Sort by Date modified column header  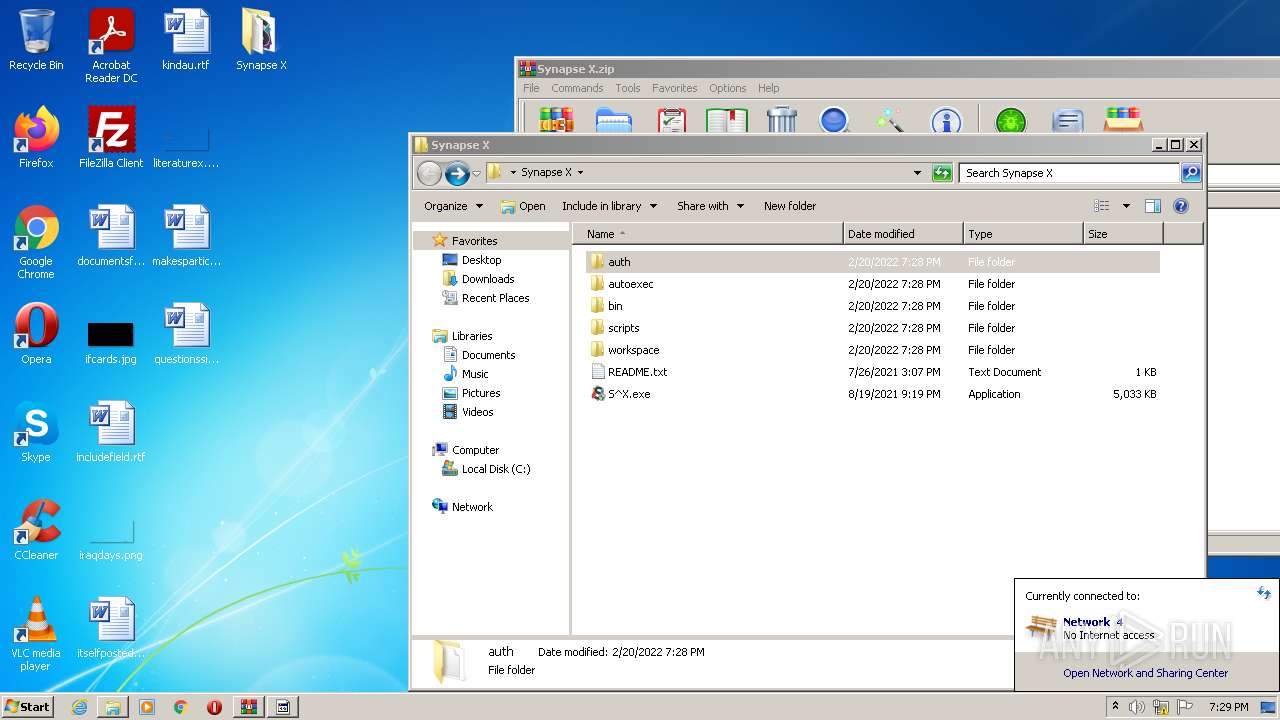903,234
